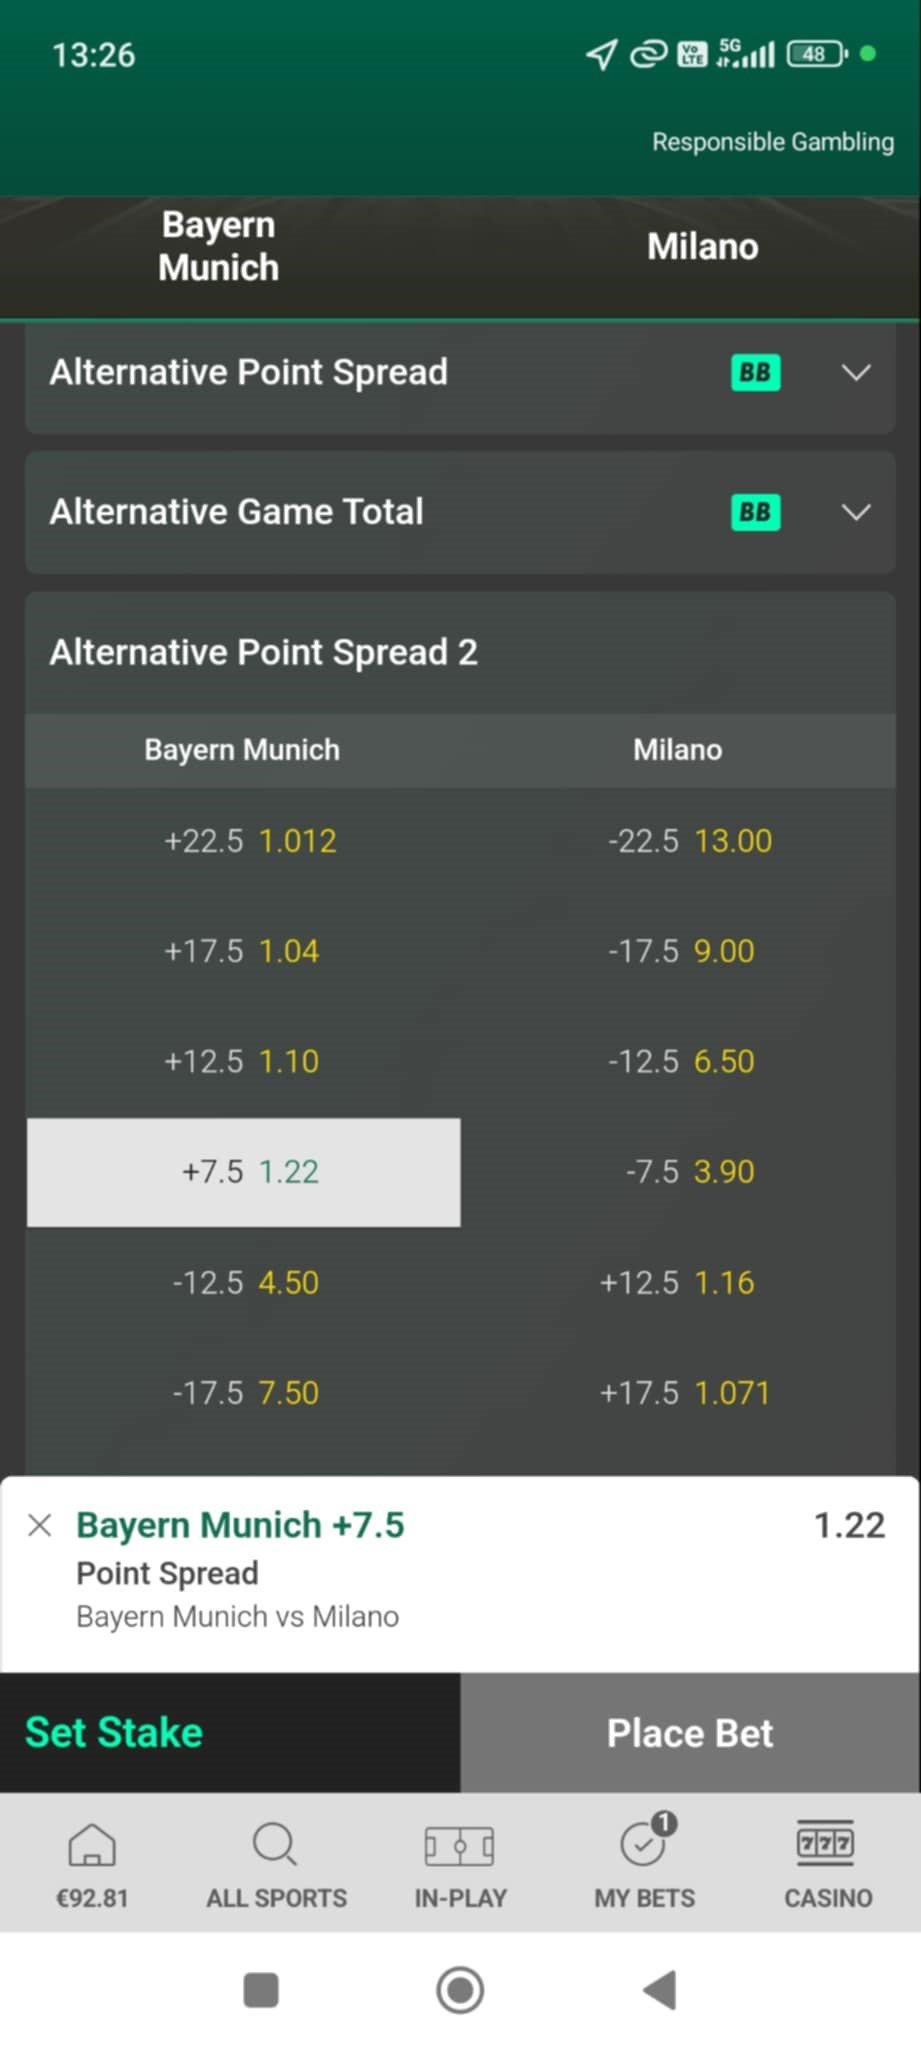Collapse Alternative Point Spread 2 header
Screen dimensions: 921x2048
tap(460, 652)
